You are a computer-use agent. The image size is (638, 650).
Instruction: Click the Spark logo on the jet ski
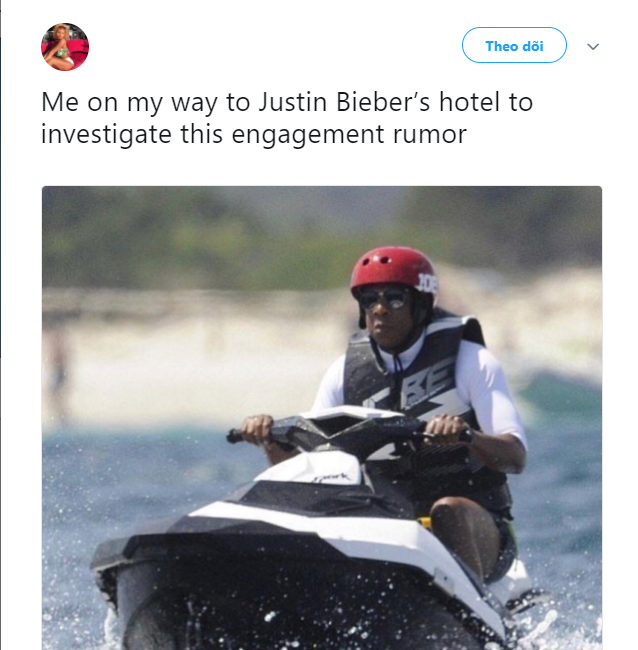click(x=332, y=478)
